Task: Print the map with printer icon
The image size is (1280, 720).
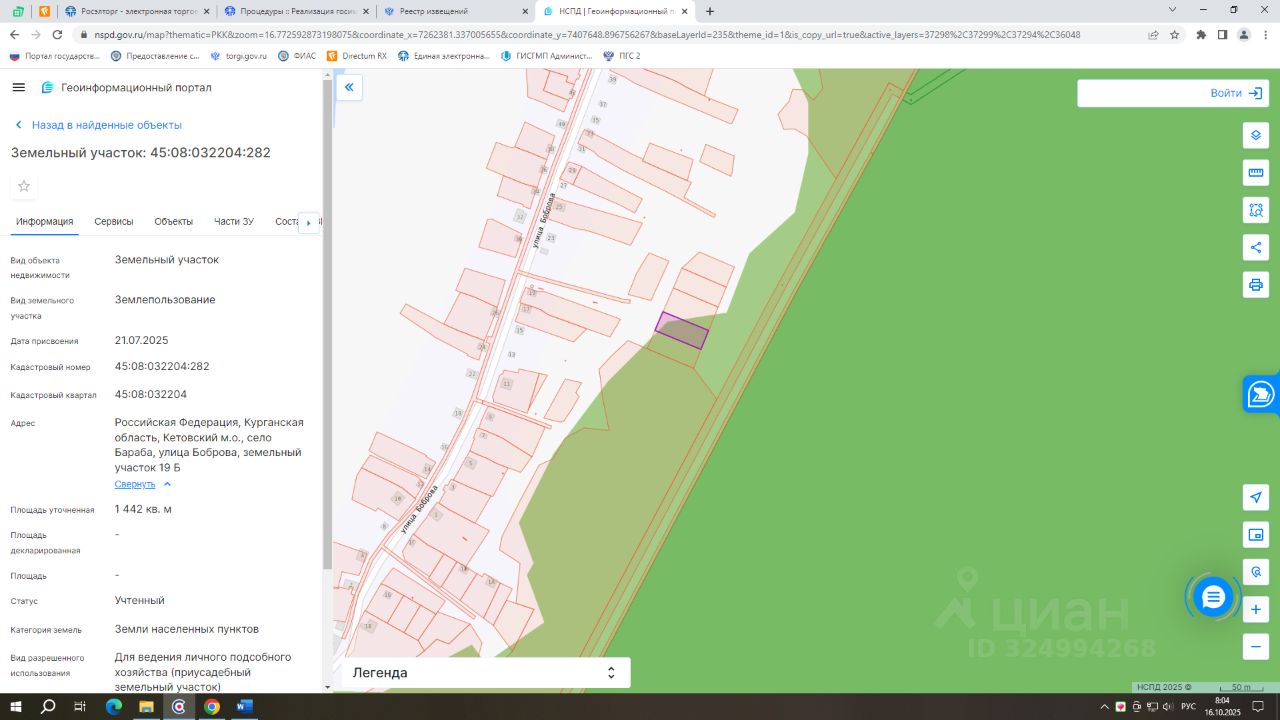Action: (1256, 285)
